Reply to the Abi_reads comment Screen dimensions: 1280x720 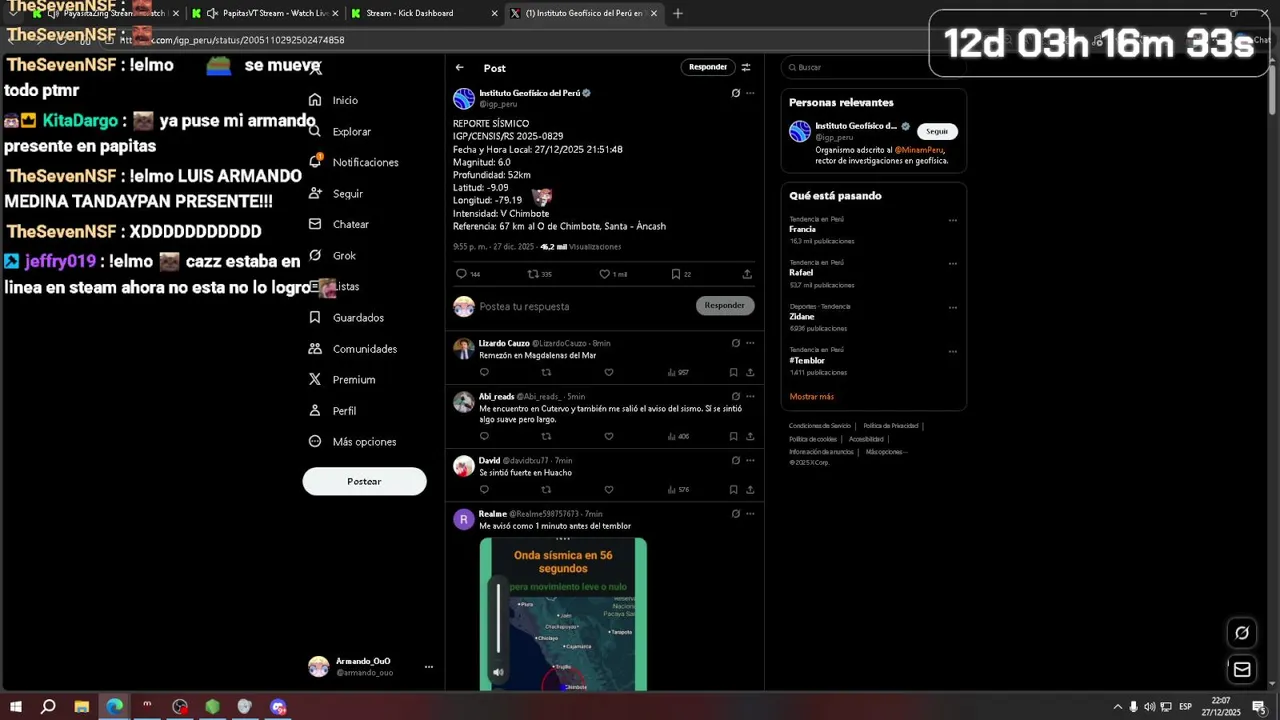pos(484,436)
